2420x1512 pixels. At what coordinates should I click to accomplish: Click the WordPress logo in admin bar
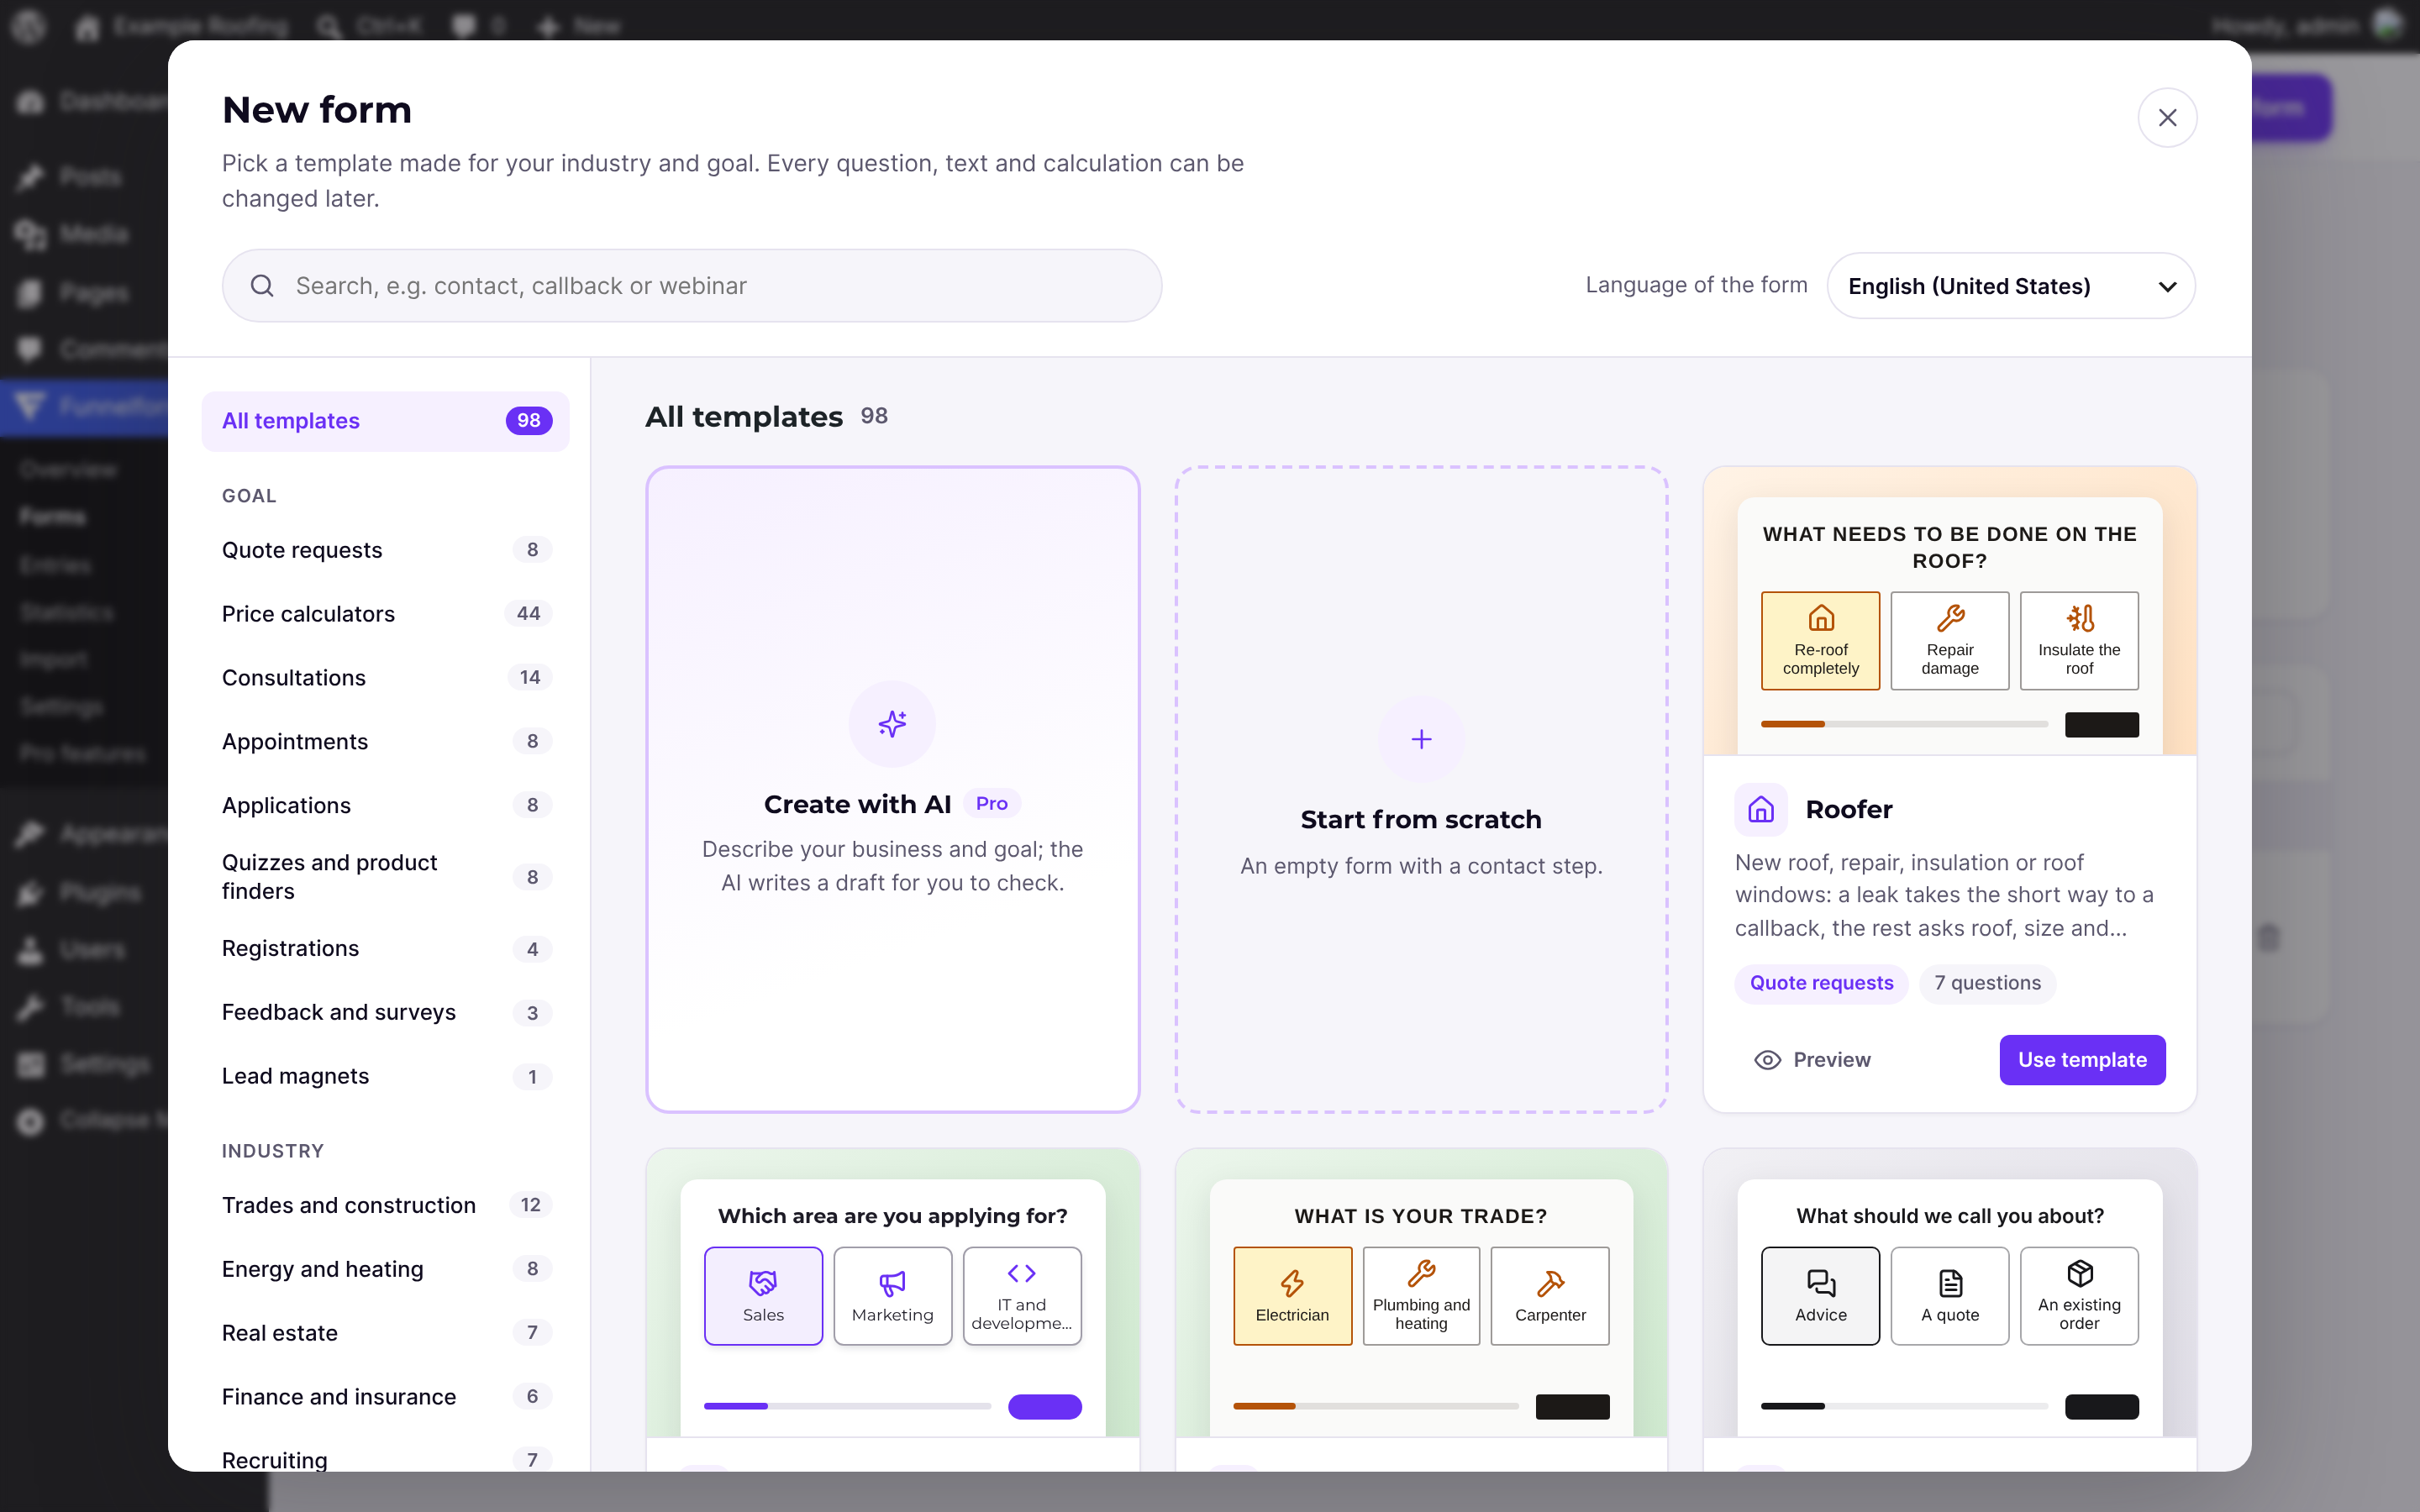tap(29, 25)
